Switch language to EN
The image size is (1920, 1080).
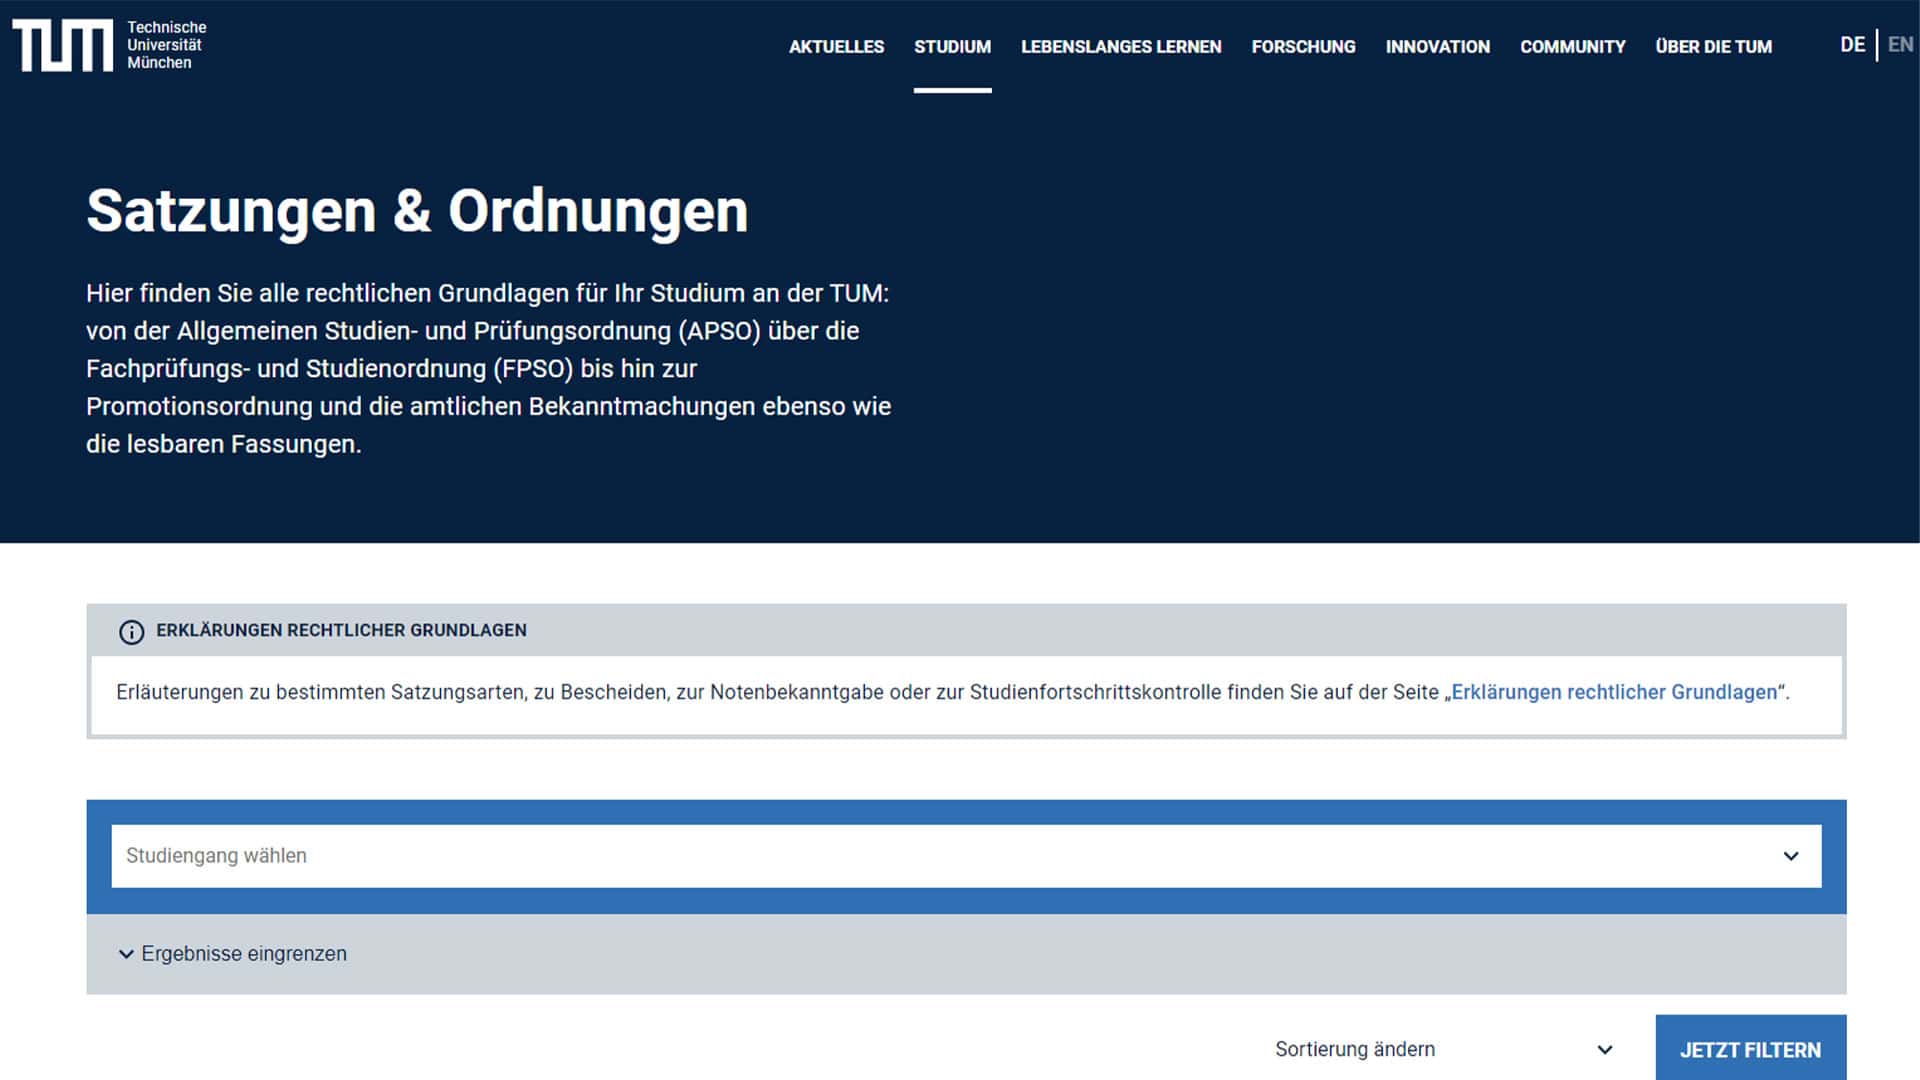click(1900, 45)
